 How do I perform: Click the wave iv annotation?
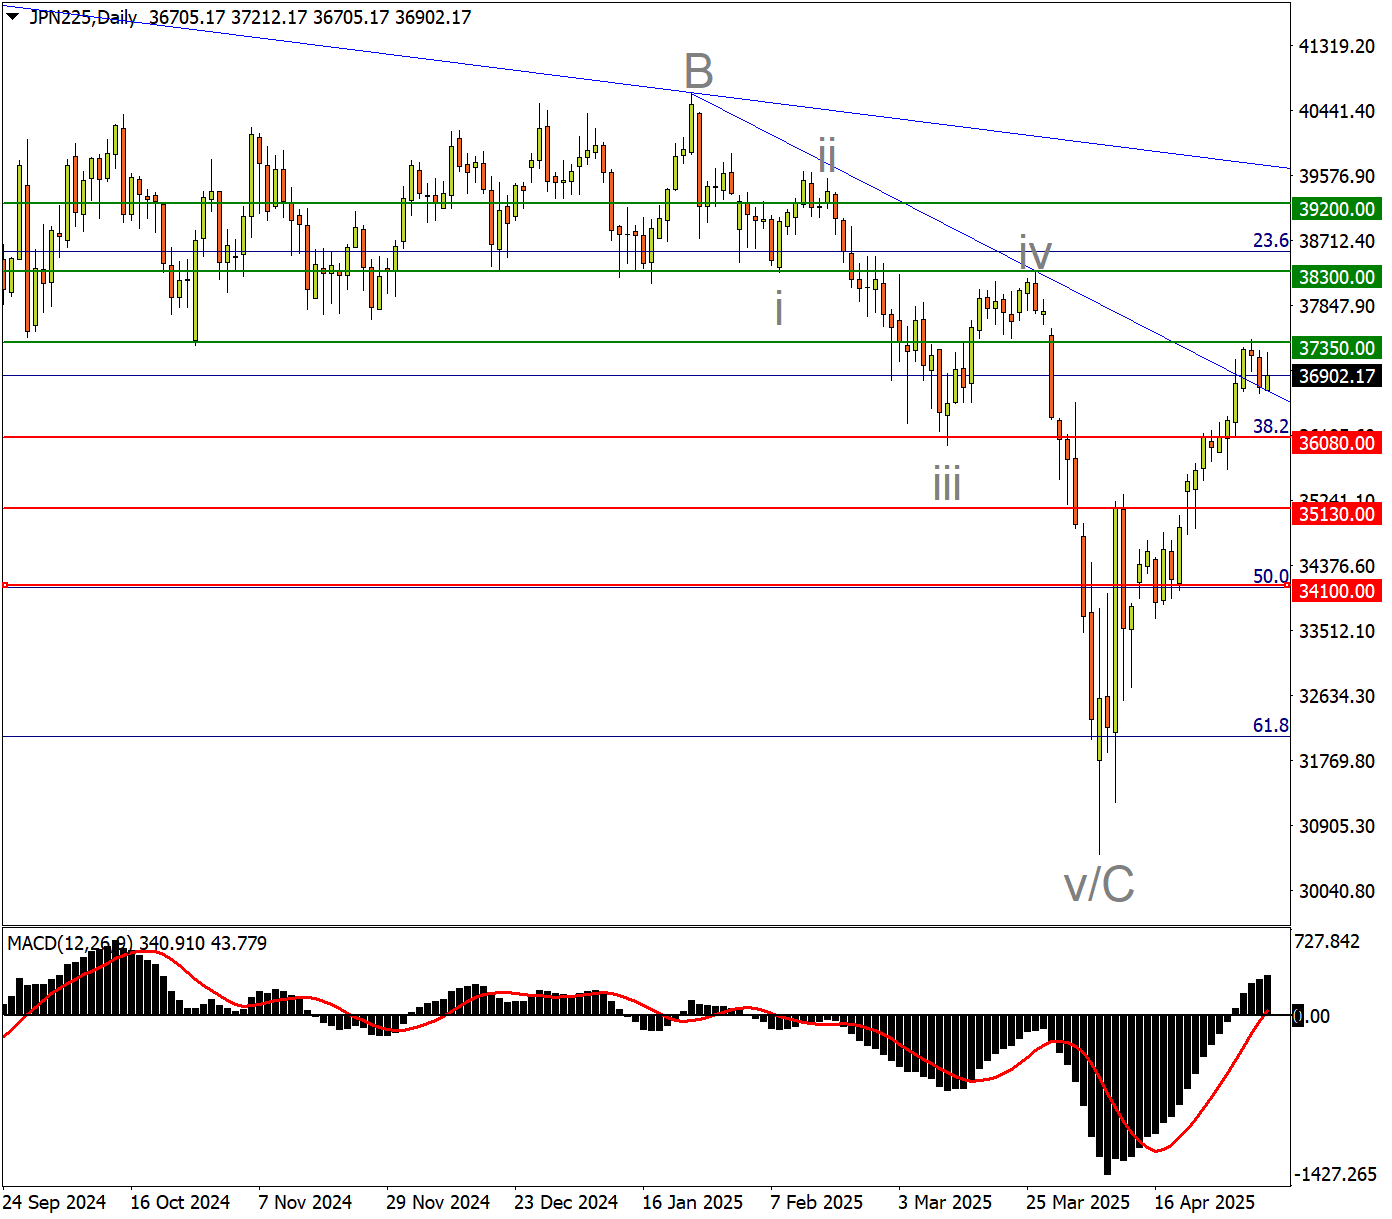pos(1035,251)
